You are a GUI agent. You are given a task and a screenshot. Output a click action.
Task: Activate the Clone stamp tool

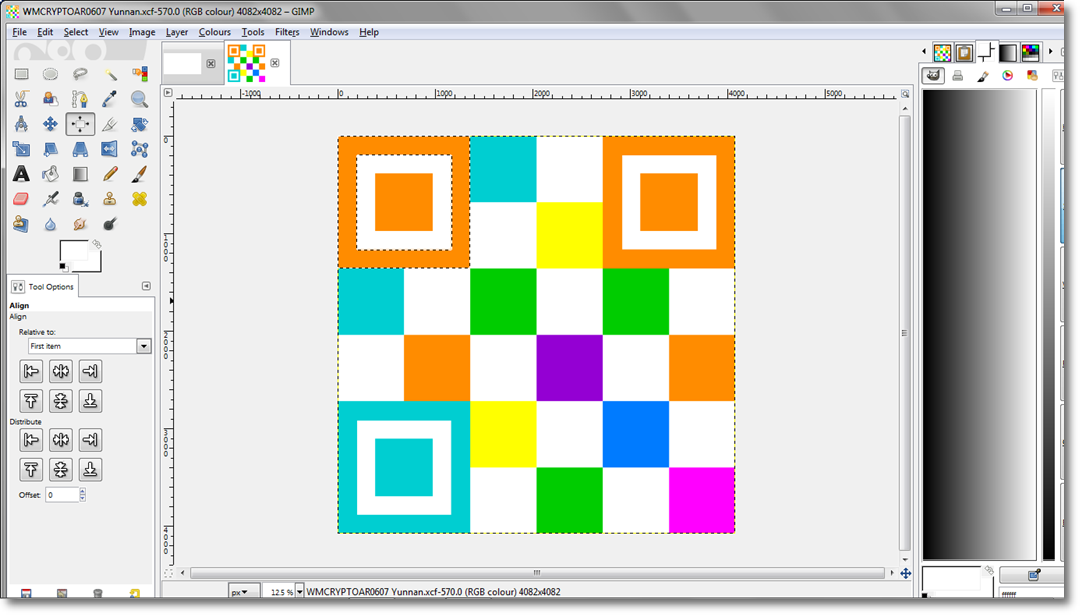point(110,199)
